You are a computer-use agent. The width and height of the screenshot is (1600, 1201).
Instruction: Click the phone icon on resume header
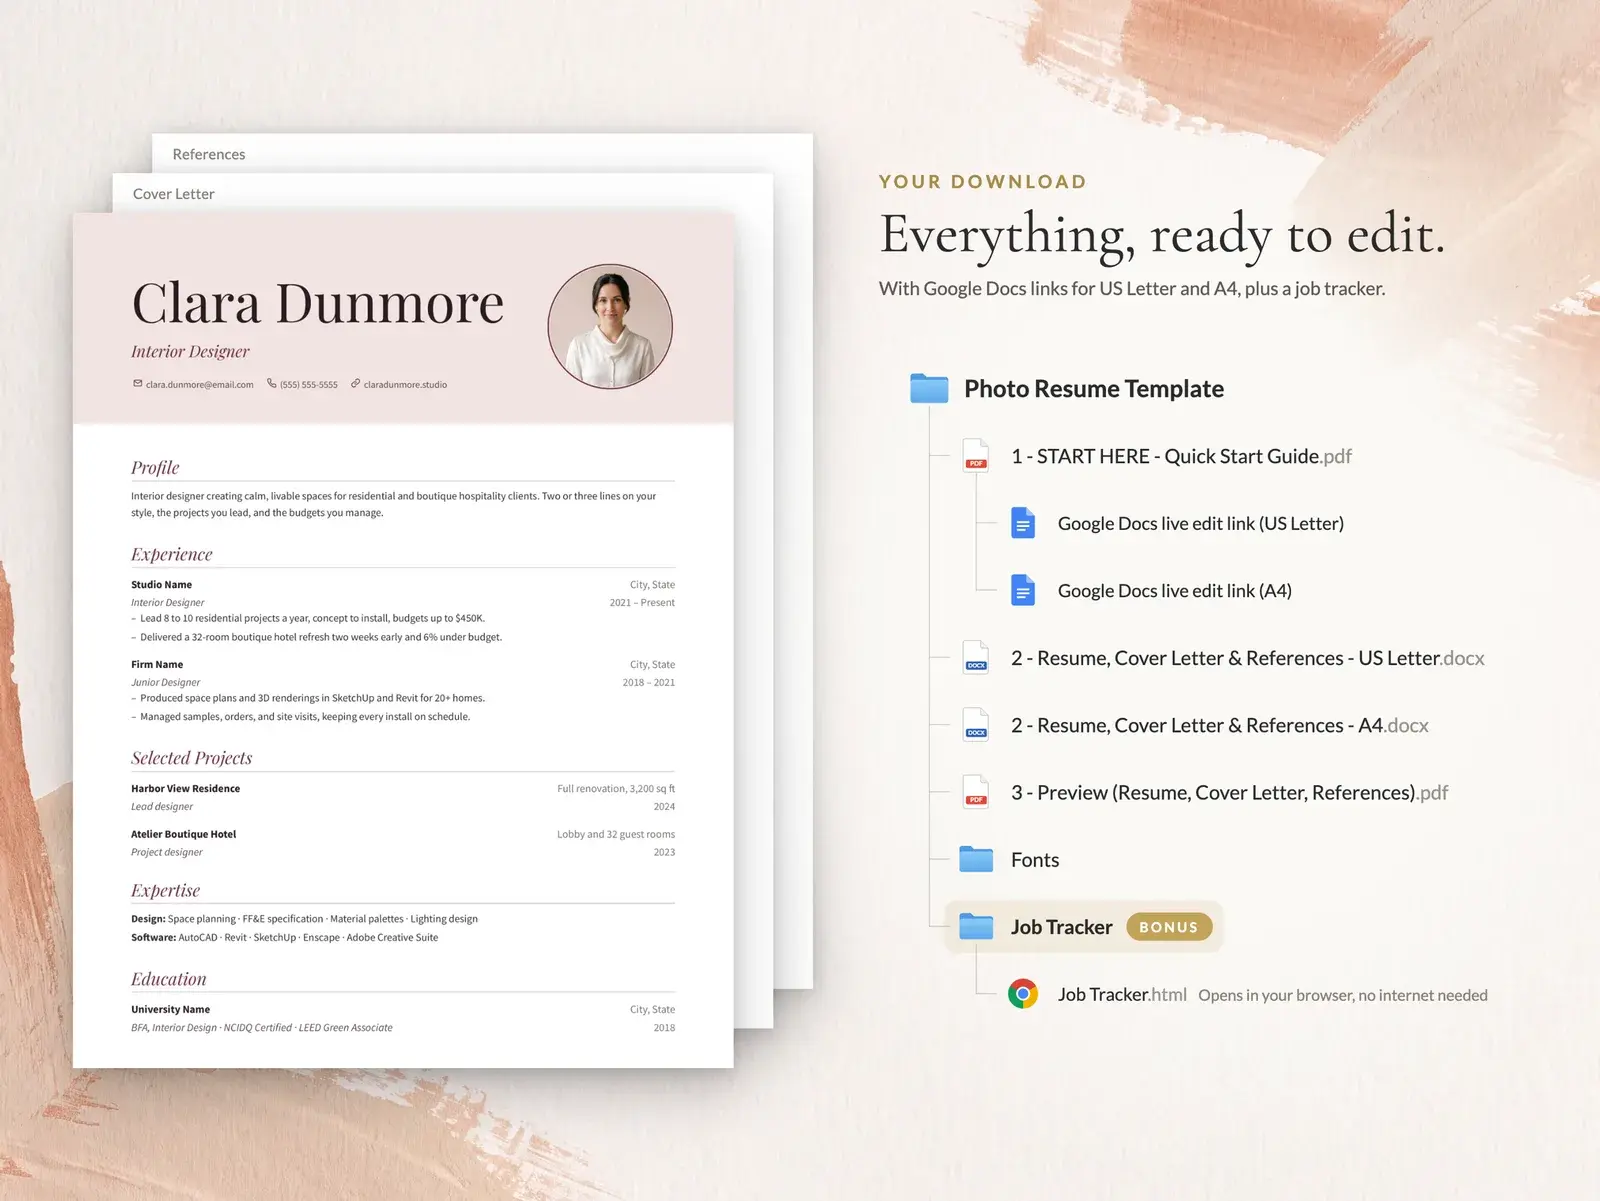(271, 383)
